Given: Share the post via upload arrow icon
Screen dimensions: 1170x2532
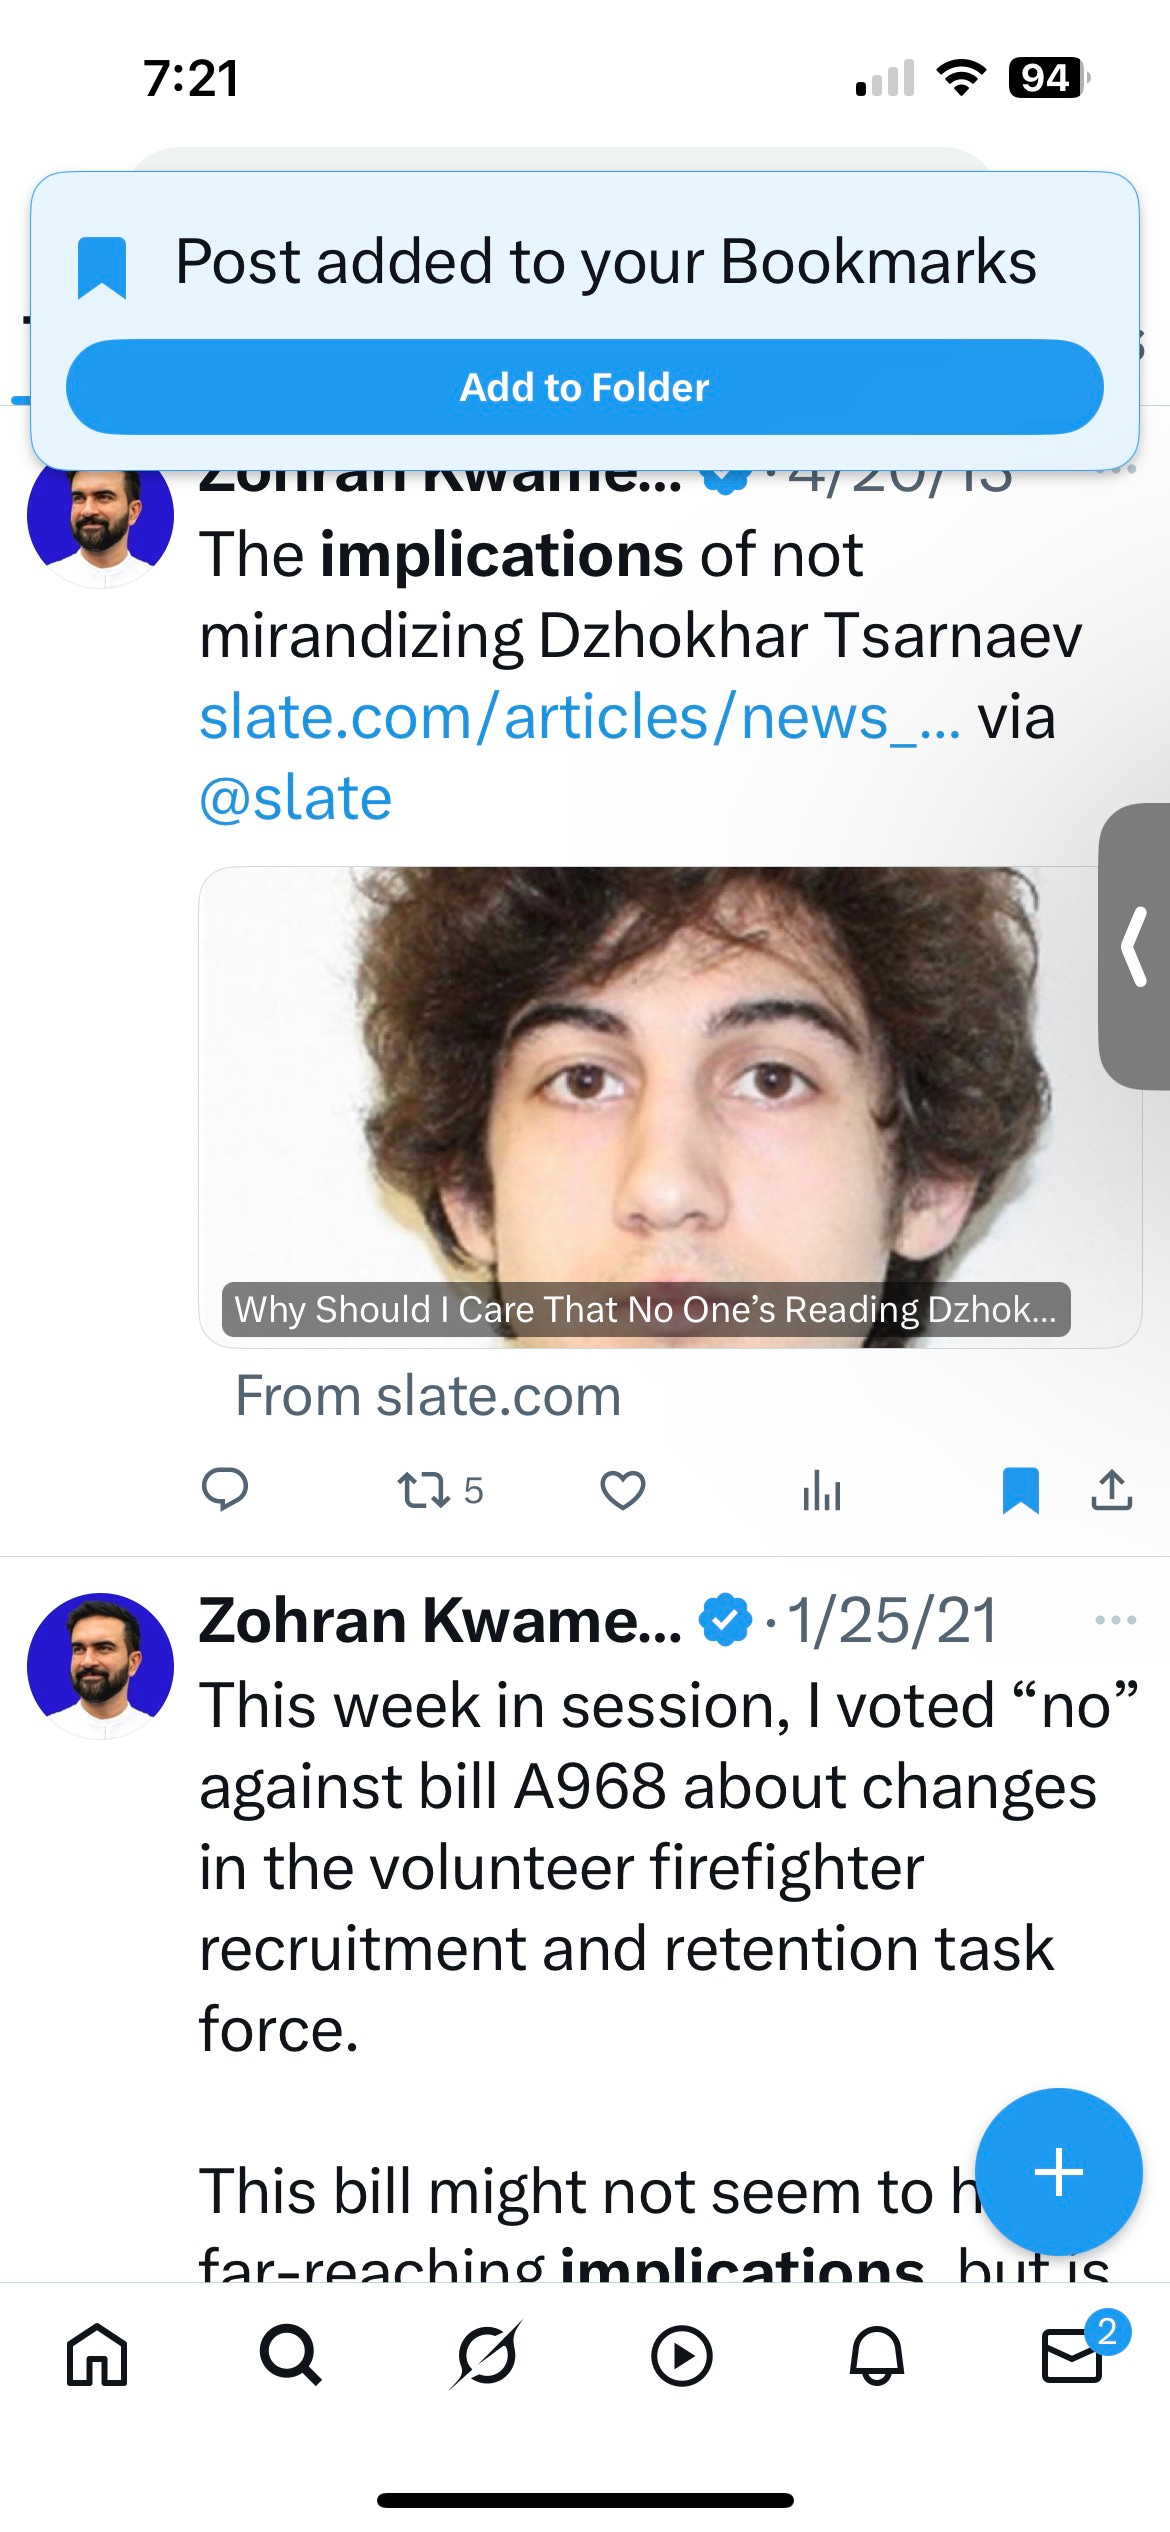Looking at the screenshot, I should pyautogui.click(x=1111, y=1490).
